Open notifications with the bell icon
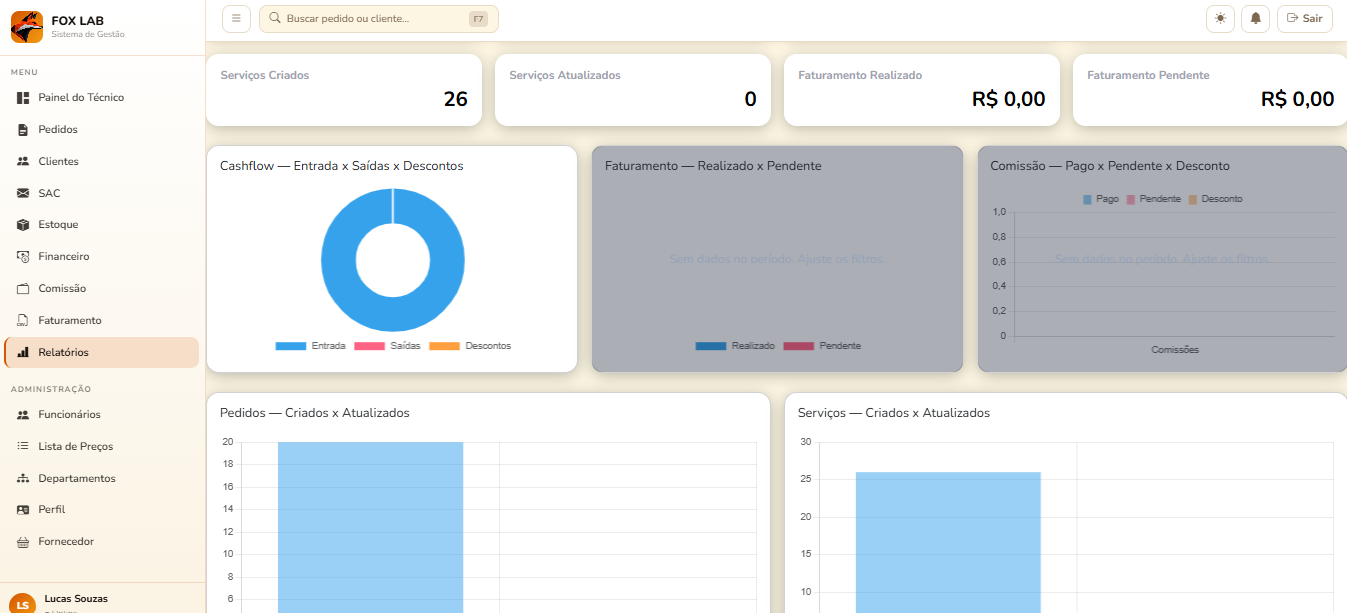The height and width of the screenshot is (613, 1347). point(1255,19)
